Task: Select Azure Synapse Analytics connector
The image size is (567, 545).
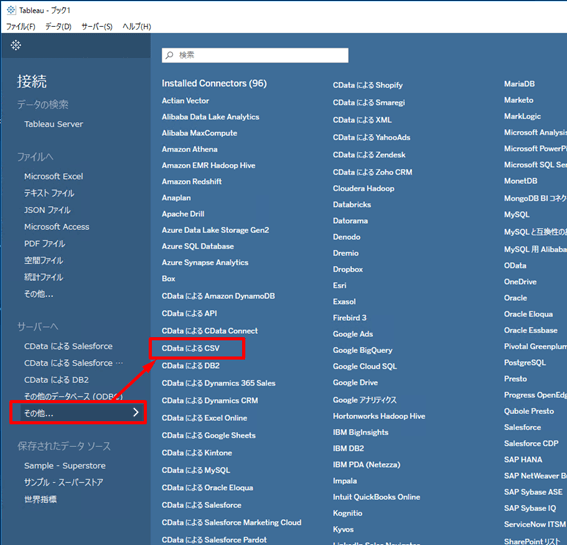Action: (205, 263)
